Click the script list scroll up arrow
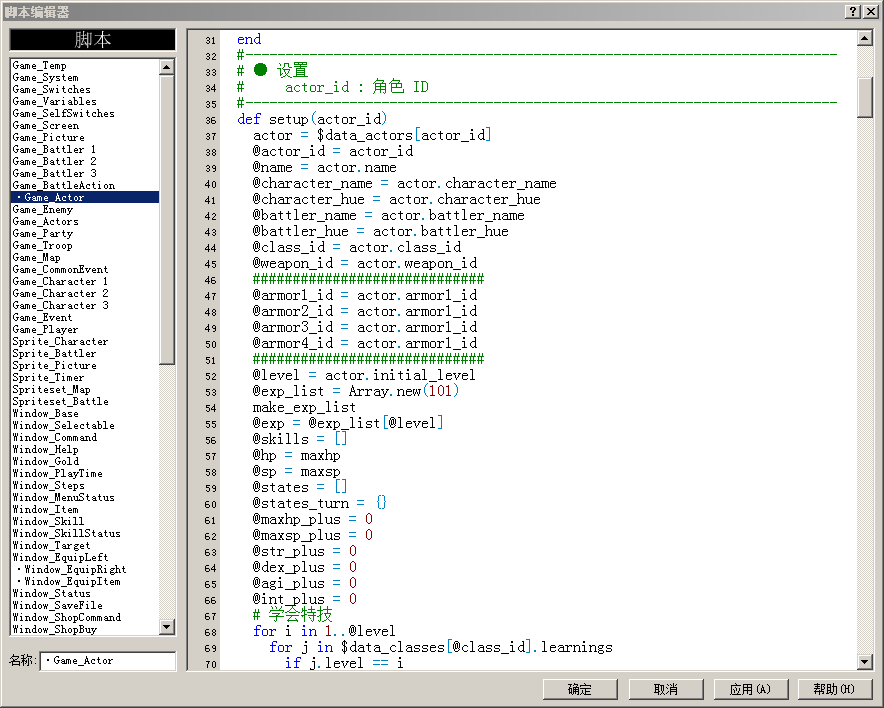Screen dimensions: 884x708 pyautogui.click(x=166, y=67)
